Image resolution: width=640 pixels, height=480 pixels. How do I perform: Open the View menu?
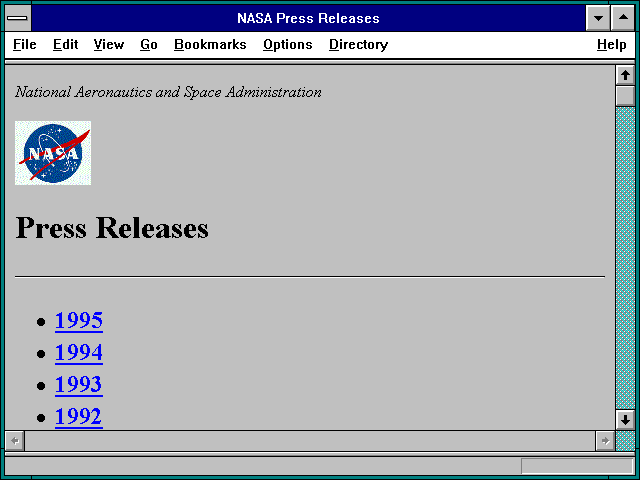click(x=109, y=44)
